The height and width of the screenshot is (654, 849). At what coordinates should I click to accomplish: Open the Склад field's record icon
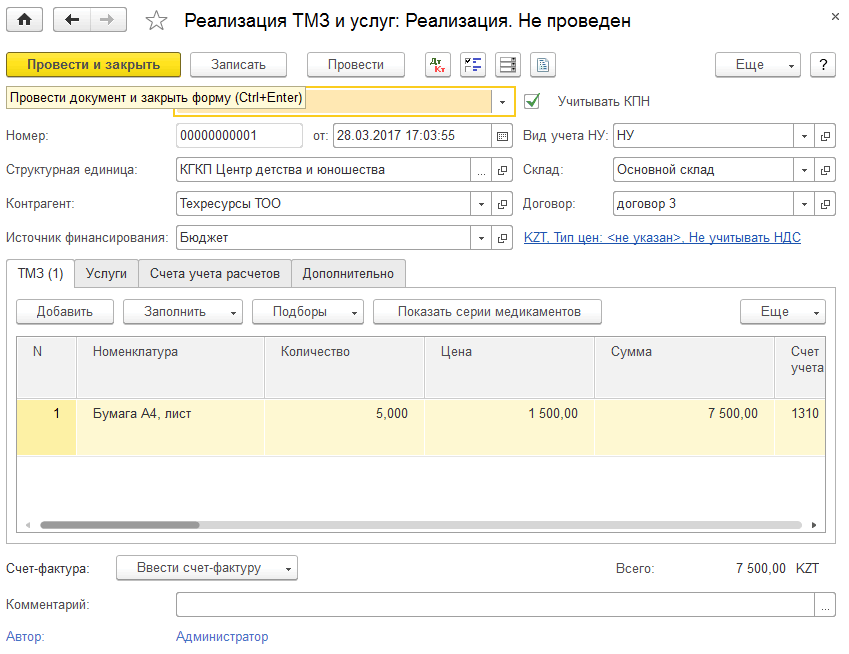826,170
